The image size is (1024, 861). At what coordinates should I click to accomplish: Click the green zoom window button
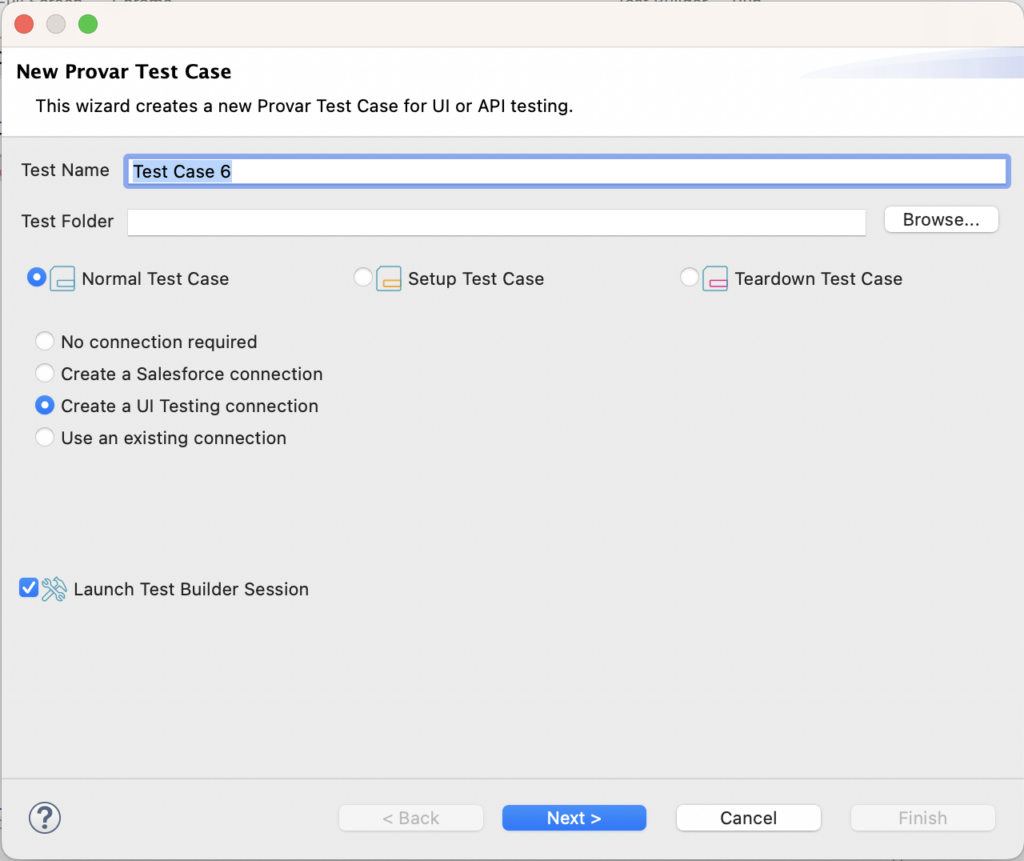click(x=88, y=24)
